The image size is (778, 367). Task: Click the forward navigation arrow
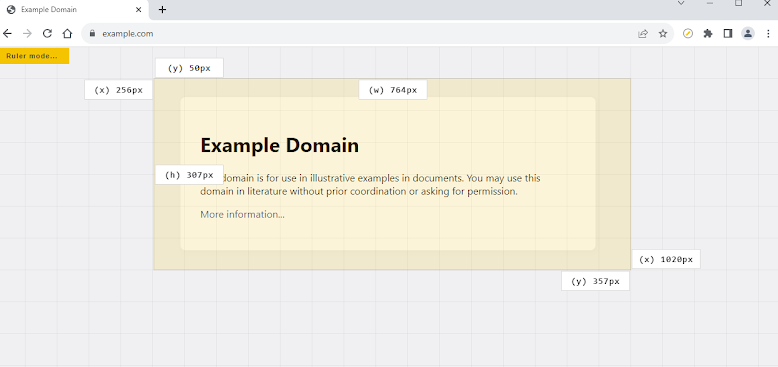(x=27, y=34)
